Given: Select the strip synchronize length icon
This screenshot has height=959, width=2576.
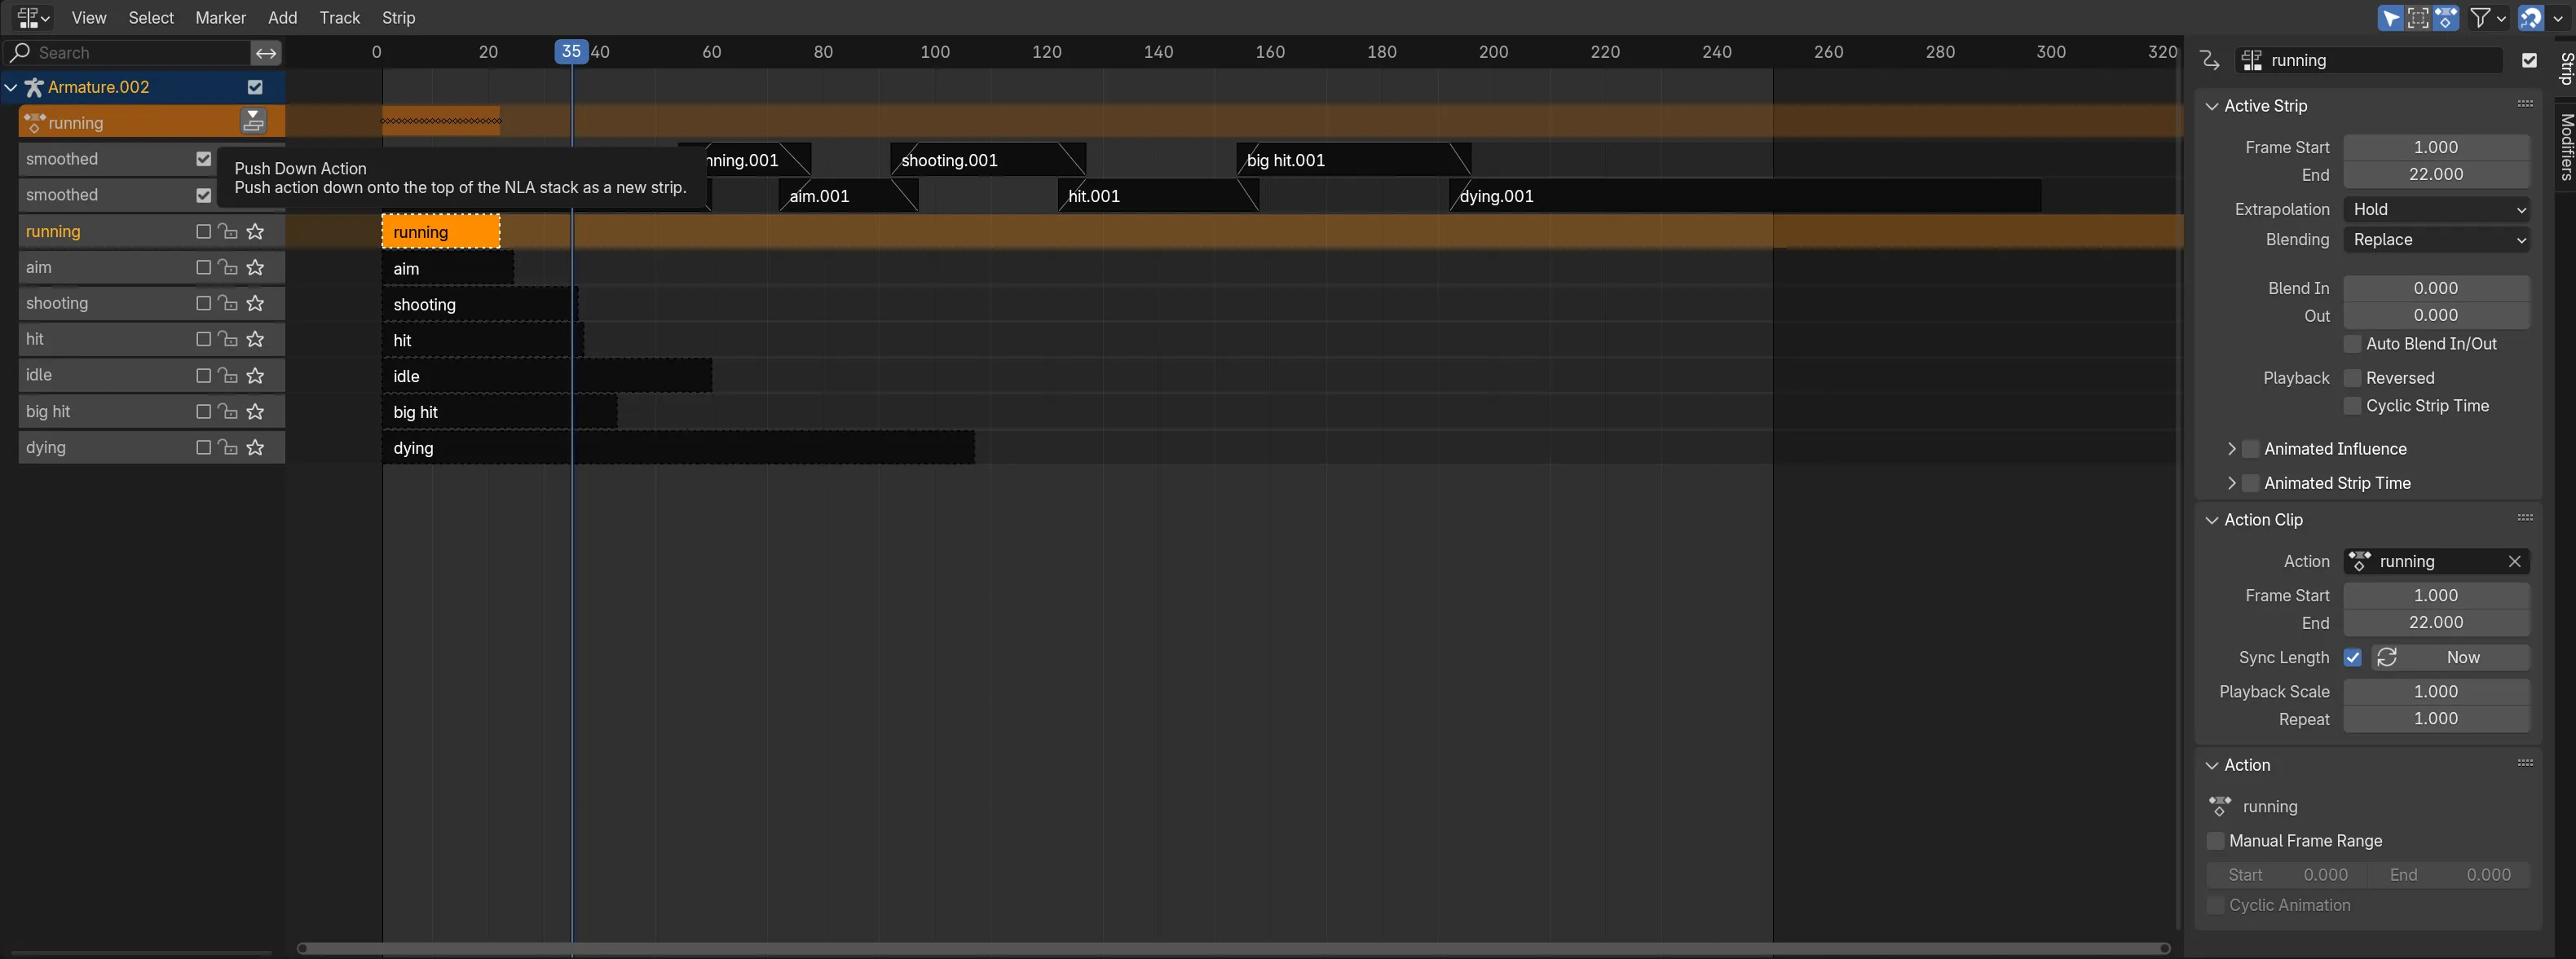Looking at the screenshot, I should click(x=2389, y=657).
